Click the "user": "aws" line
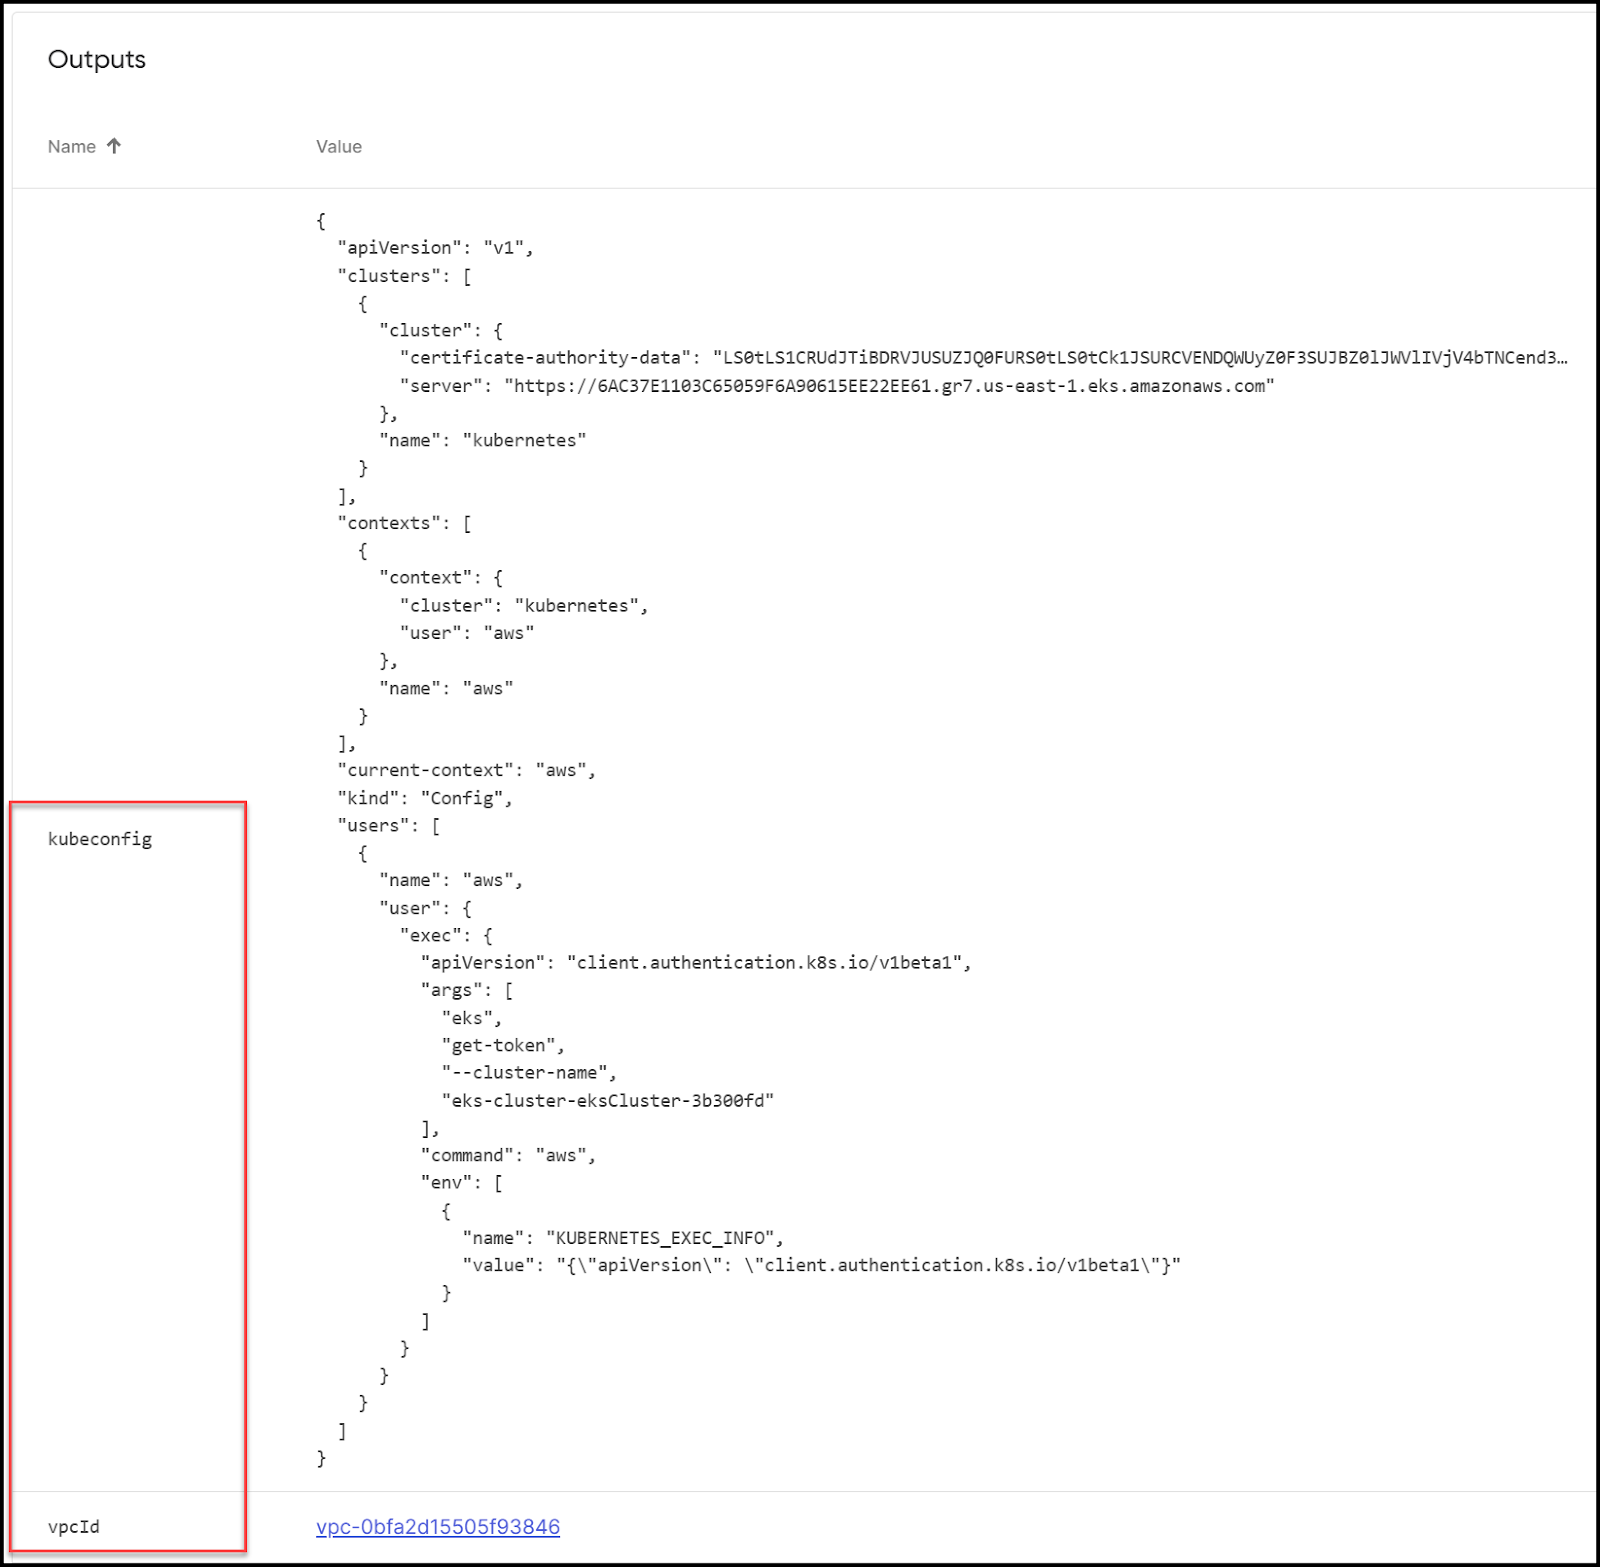The width and height of the screenshot is (1600, 1567). tap(467, 633)
